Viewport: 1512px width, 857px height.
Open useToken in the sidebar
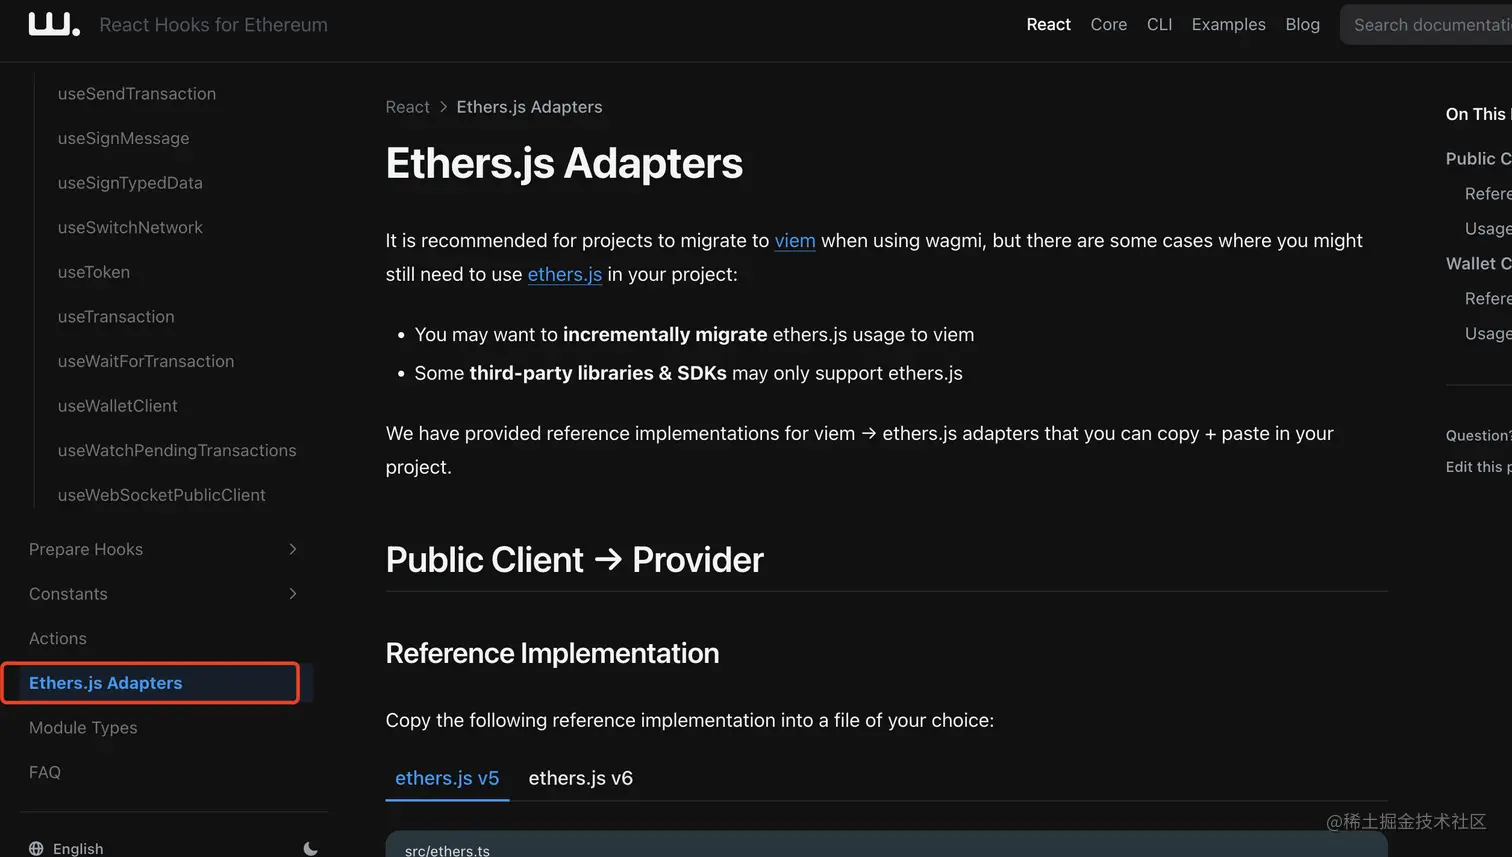click(94, 272)
